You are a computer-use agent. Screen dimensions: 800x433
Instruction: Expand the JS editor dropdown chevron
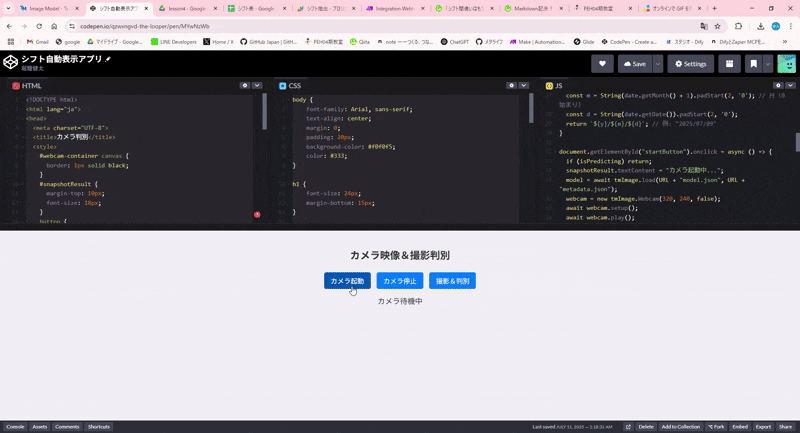pyautogui.click(x=790, y=85)
